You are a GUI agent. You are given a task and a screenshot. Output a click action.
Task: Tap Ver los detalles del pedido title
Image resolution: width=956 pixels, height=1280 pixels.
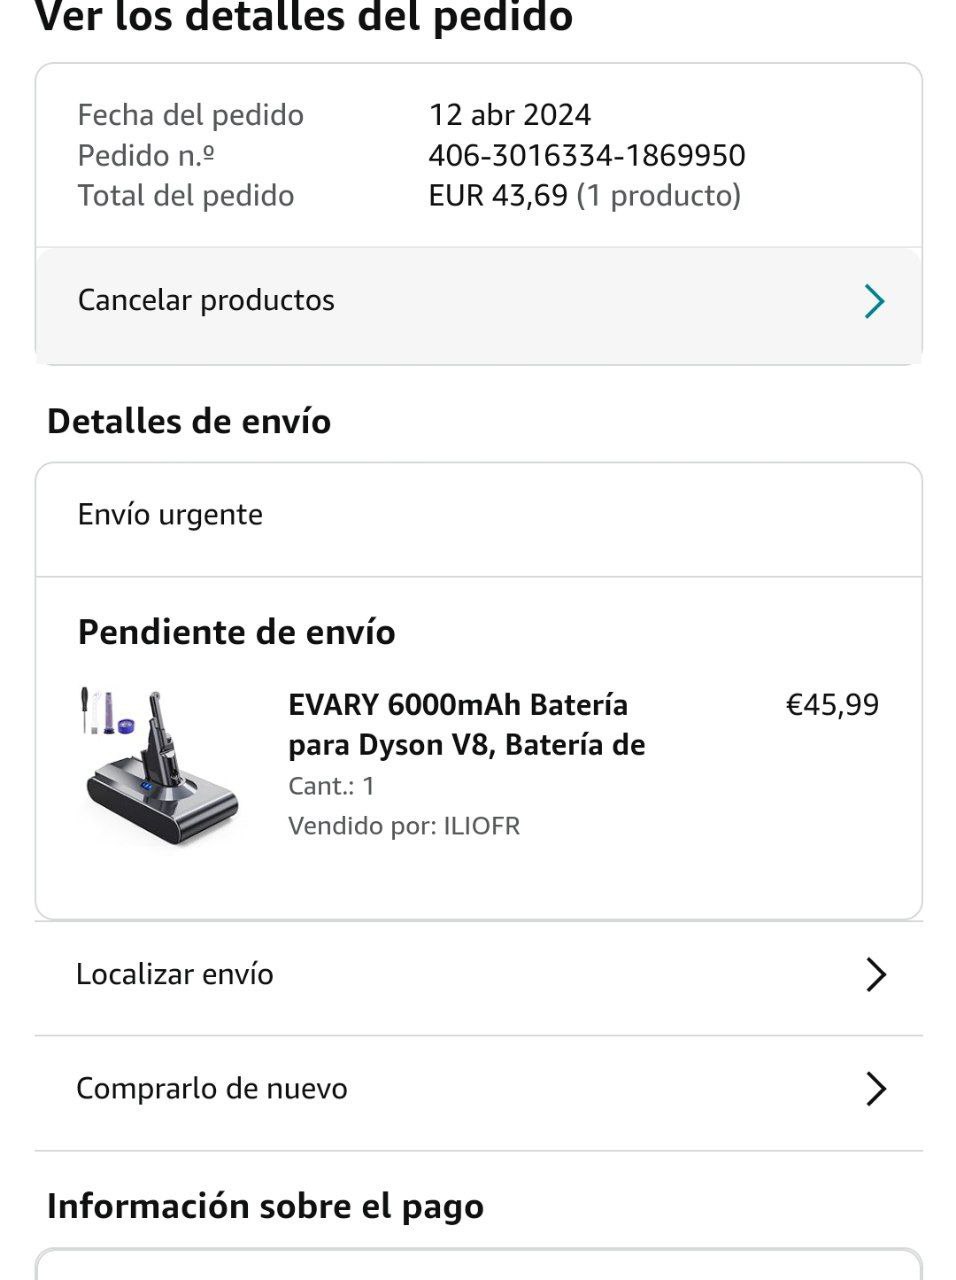pos(304,18)
